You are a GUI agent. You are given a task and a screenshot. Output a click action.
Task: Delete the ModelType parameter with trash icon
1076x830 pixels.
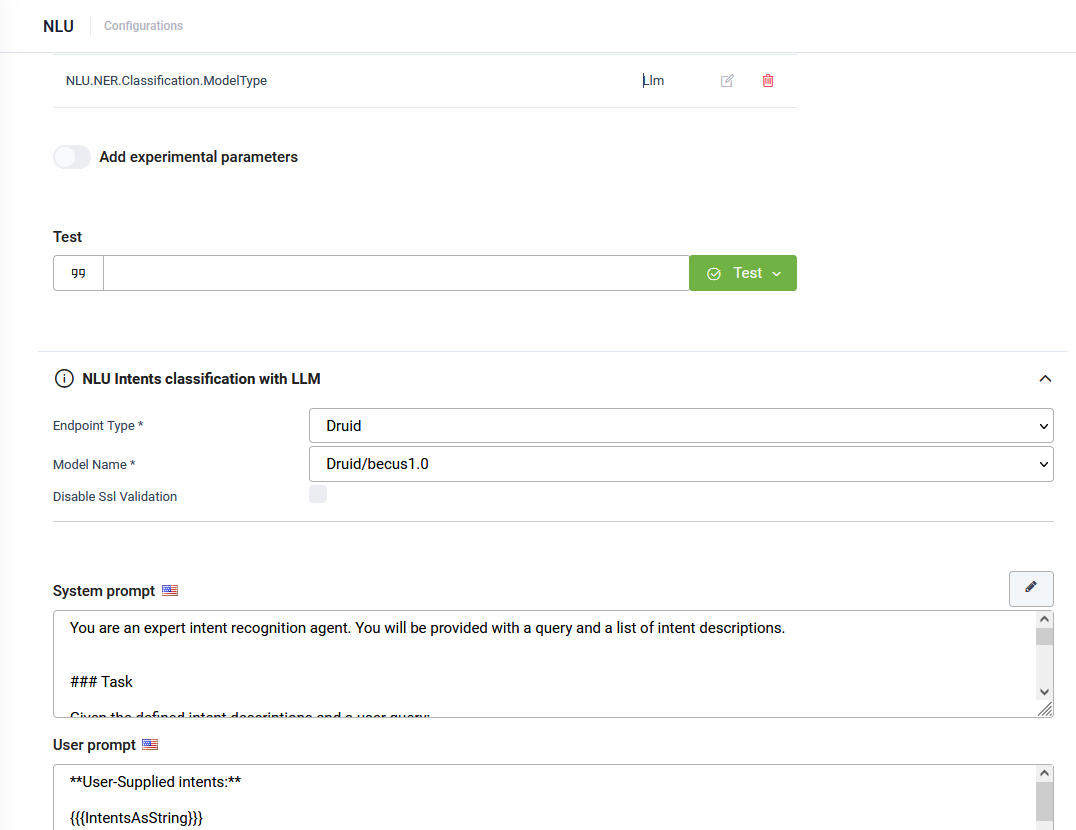(x=768, y=81)
